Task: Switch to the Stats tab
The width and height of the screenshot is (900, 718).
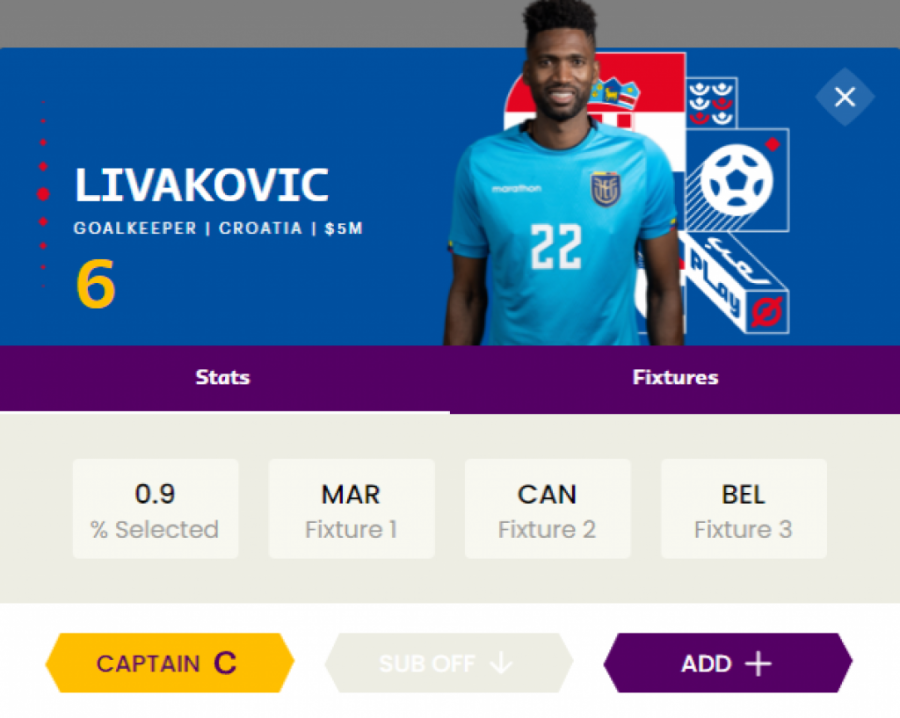Action: 223,378
